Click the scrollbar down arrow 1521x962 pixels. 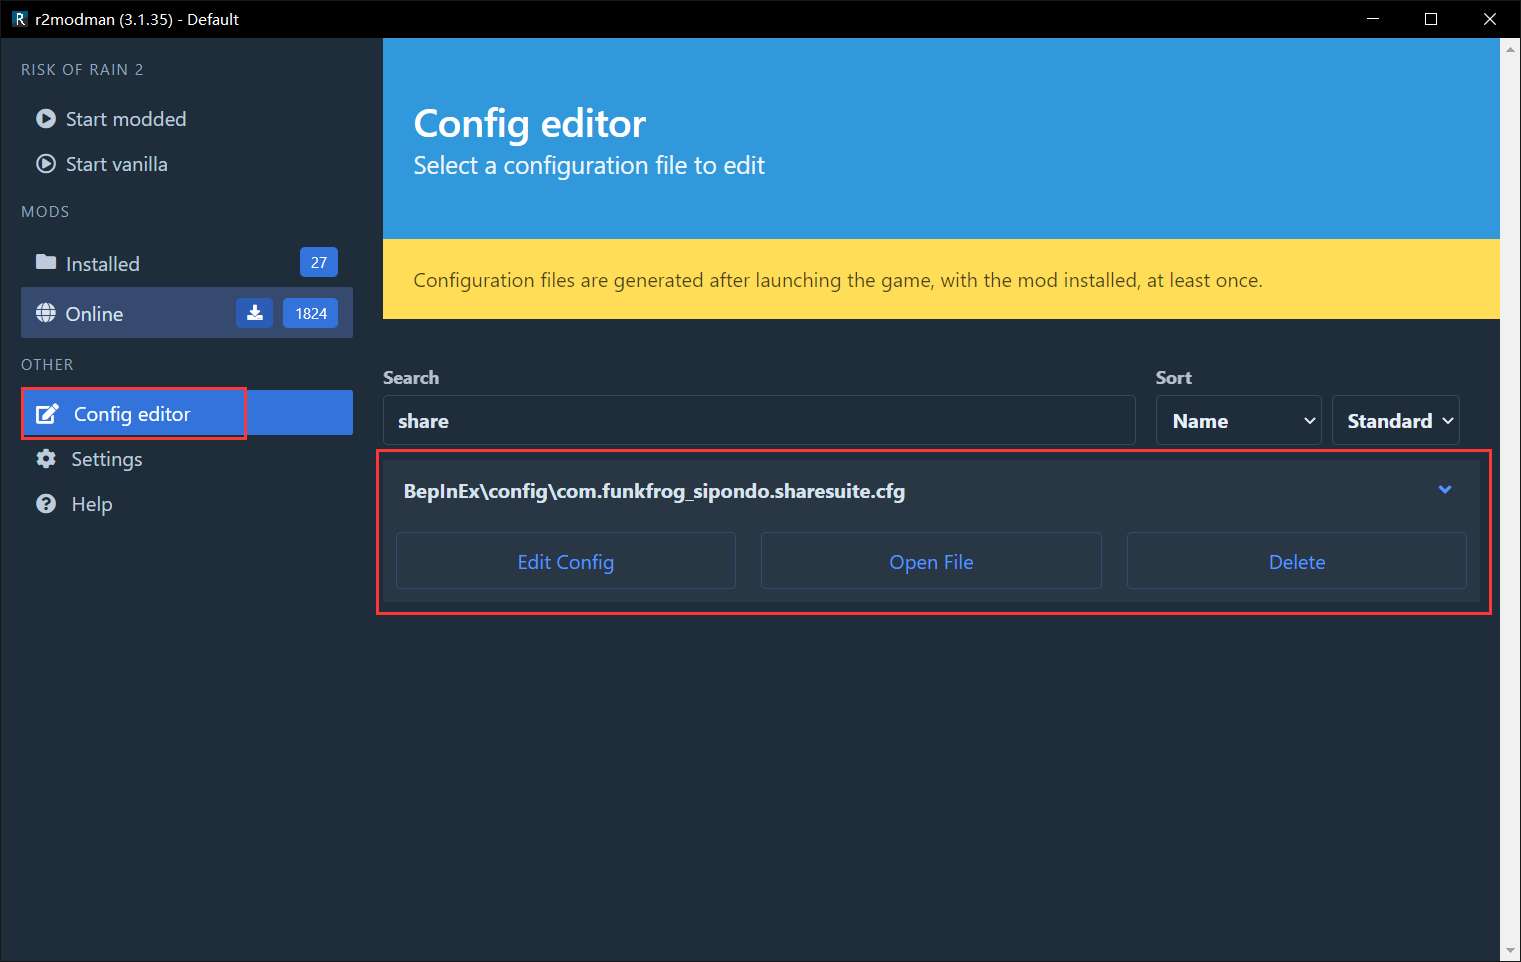point(1510,951)
